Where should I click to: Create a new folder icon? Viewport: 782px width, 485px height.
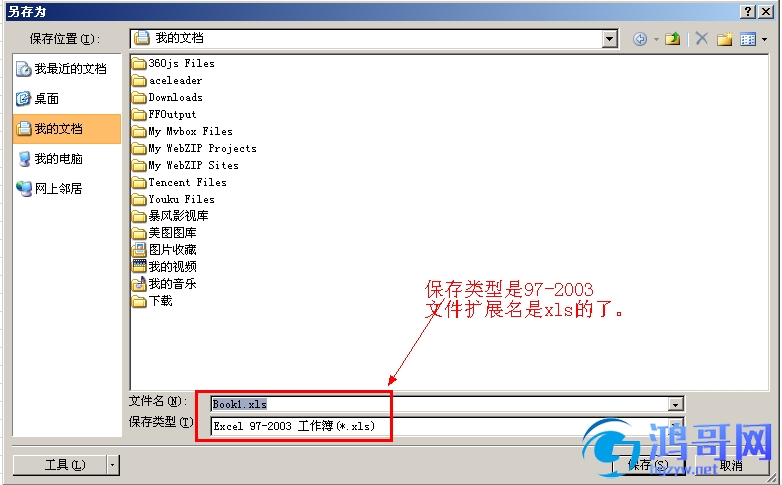coord(725,38)
